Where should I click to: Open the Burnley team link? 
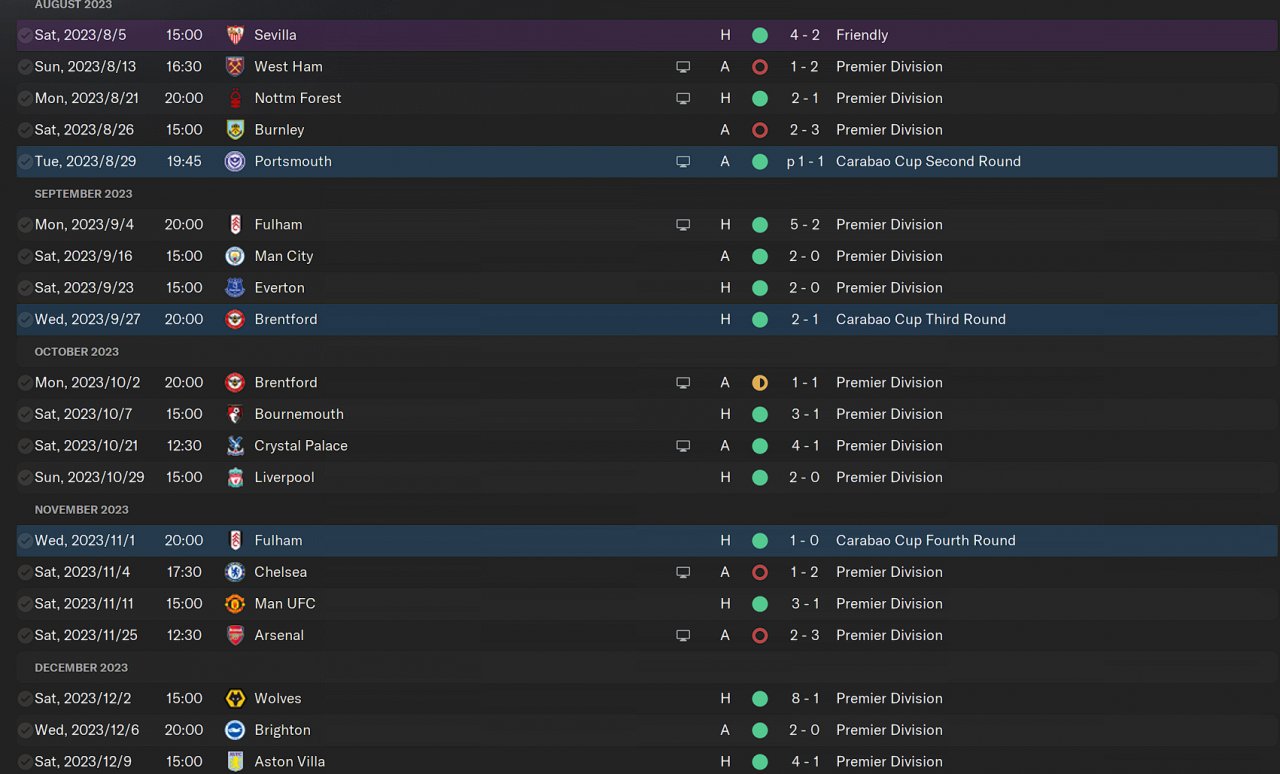click(x=279, y=130)
